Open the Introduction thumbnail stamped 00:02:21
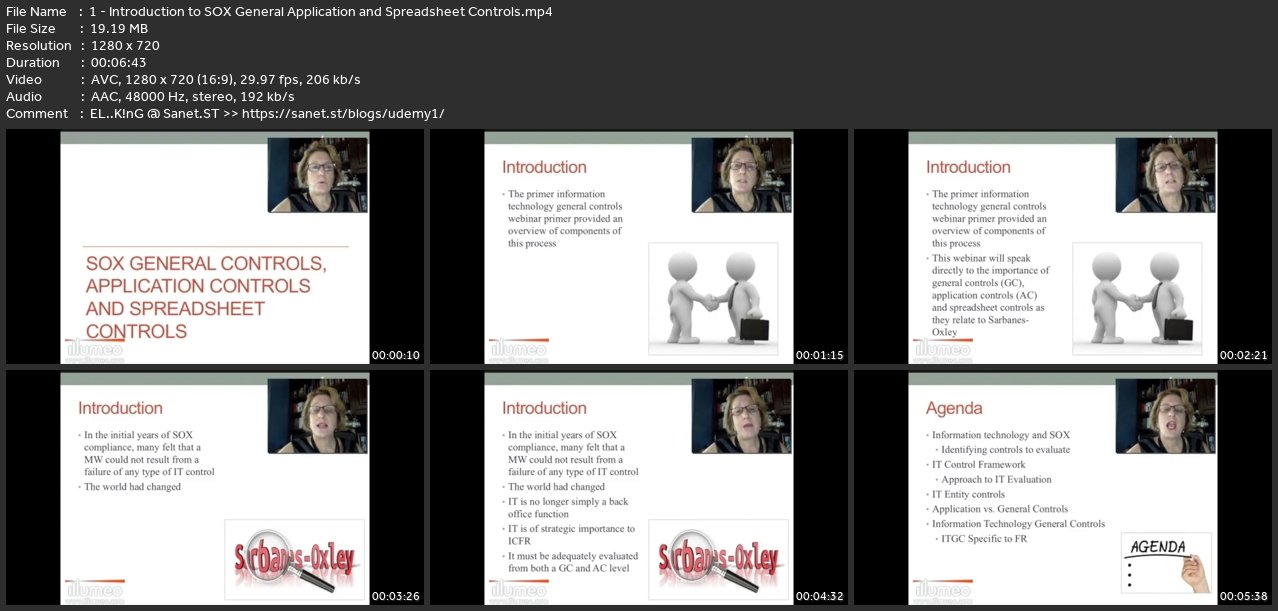 pos(1063,247)
